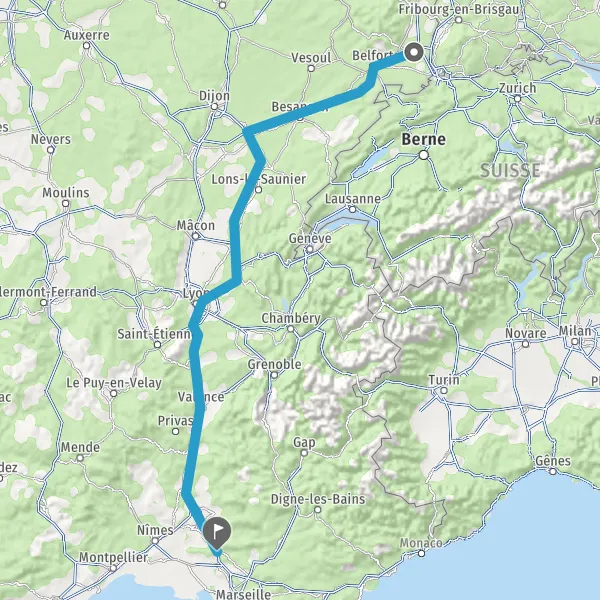The height and width of the screenshot is (600, 600).
Task: Click the Genève city marker
Action: 310,250
